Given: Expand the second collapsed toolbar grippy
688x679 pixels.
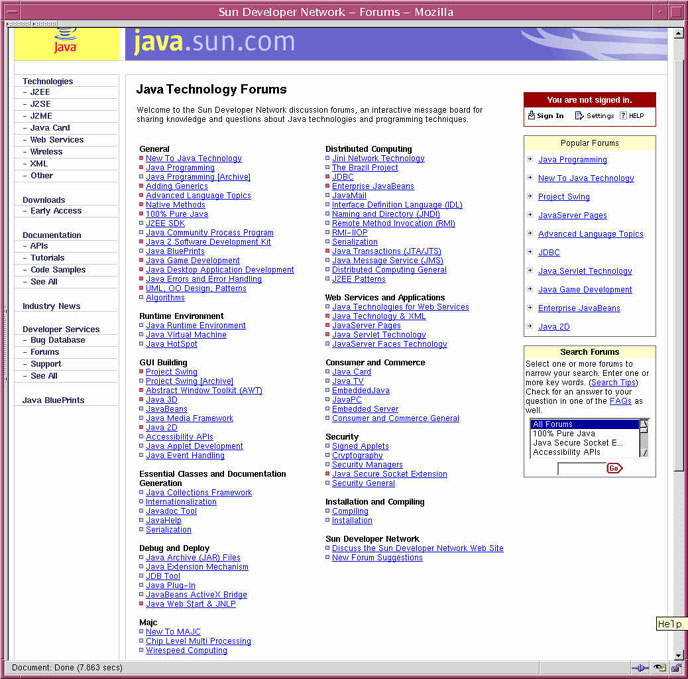Looking at the screenshot, I should click(45, 24).
